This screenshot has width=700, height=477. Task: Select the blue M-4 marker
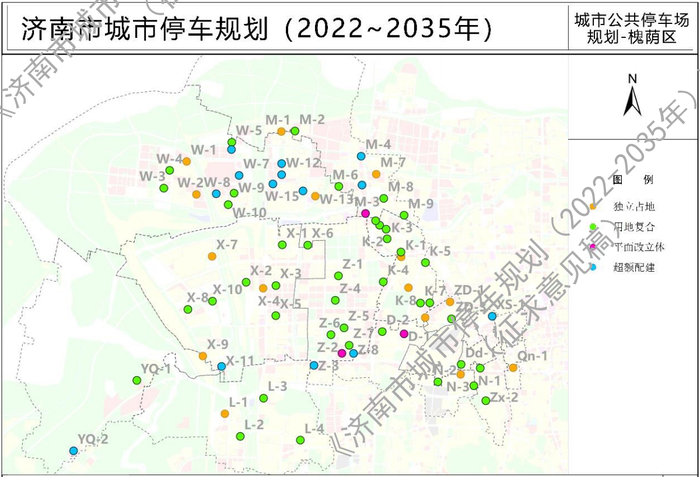[x=361, y=156]
